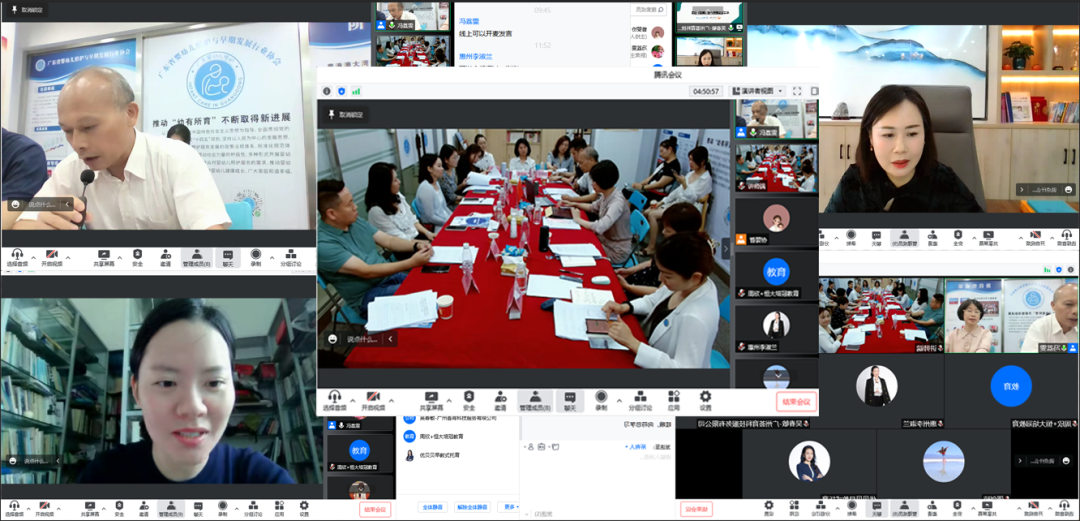Enter fullscreen in main 腾讯会议 window

pyautogui.click(x=797, y=91)
